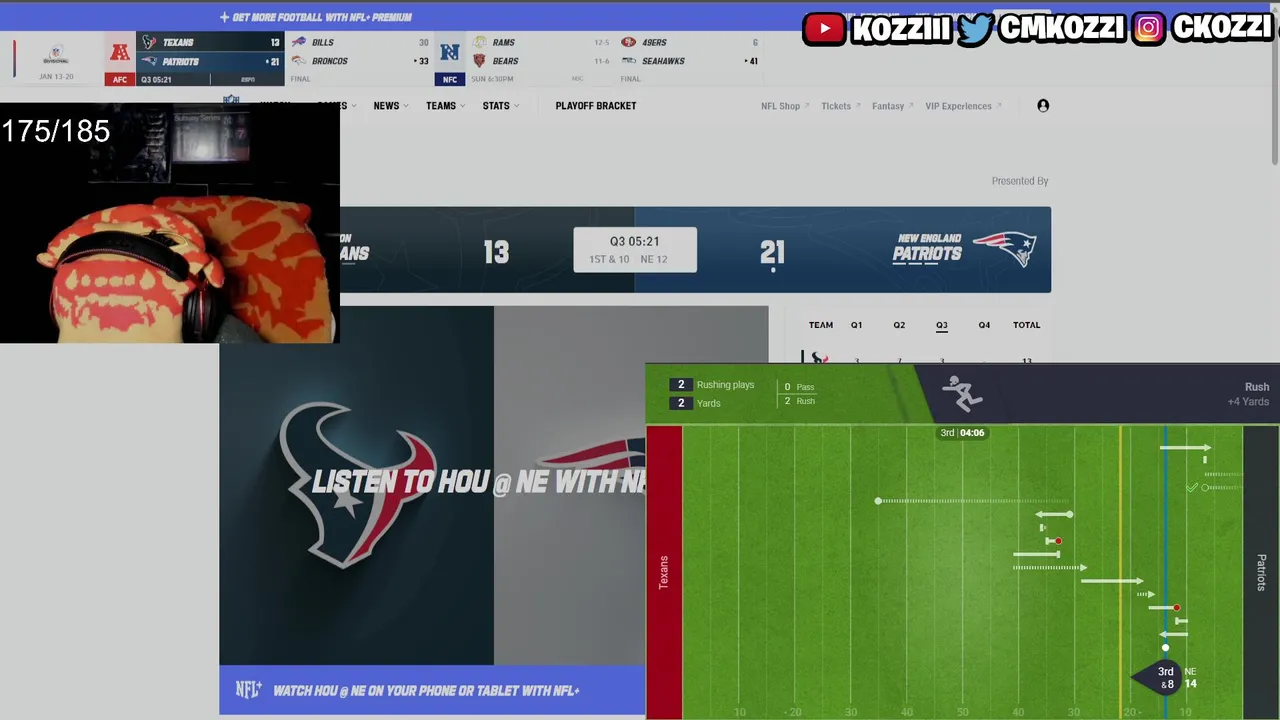Click the Rams logo in ticker
The height and width of the screenshot is (720, 1280).
pyautogui.click(x=480, y=42)
